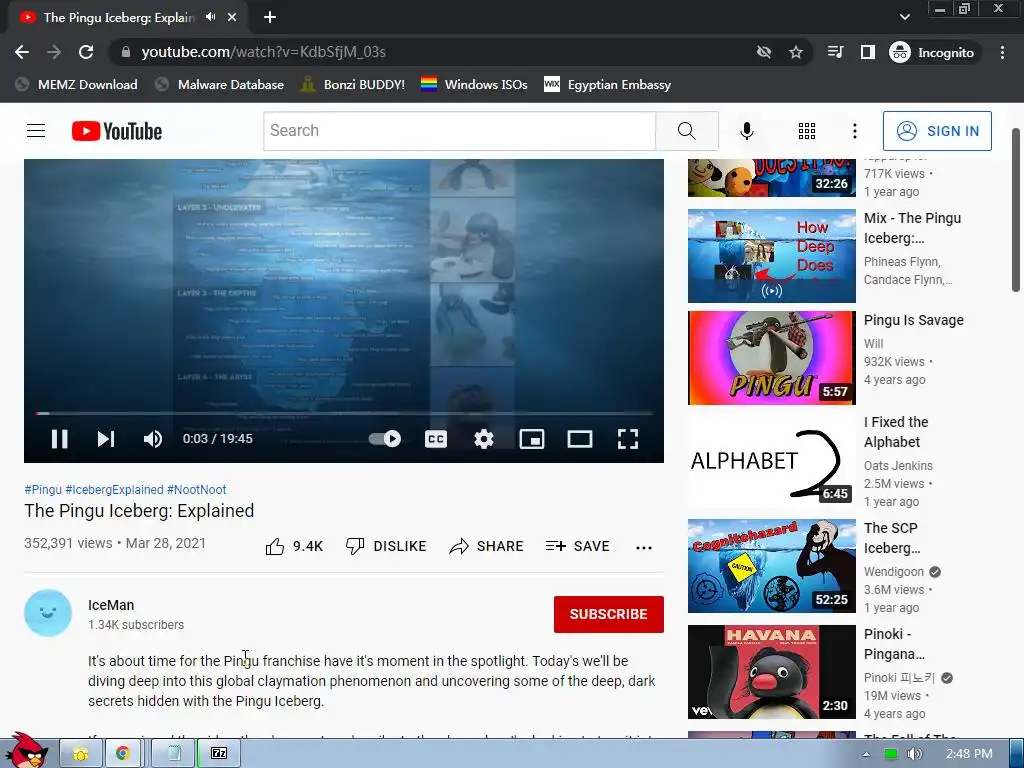Open YouTube settings three-dot menu
This screenshot has width=1024, height=768.
tap(854, 131)
